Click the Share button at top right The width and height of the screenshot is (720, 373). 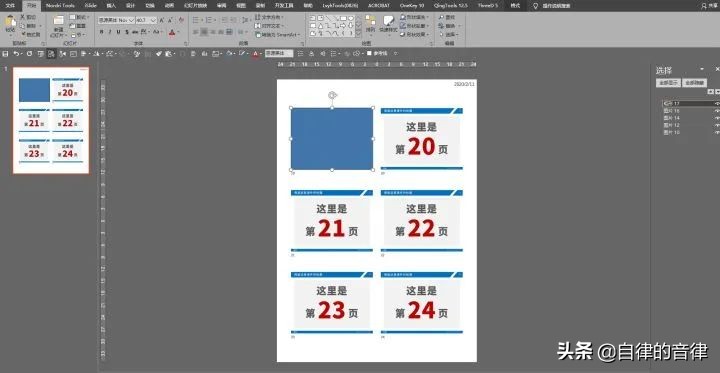click(x=710, y=6)
